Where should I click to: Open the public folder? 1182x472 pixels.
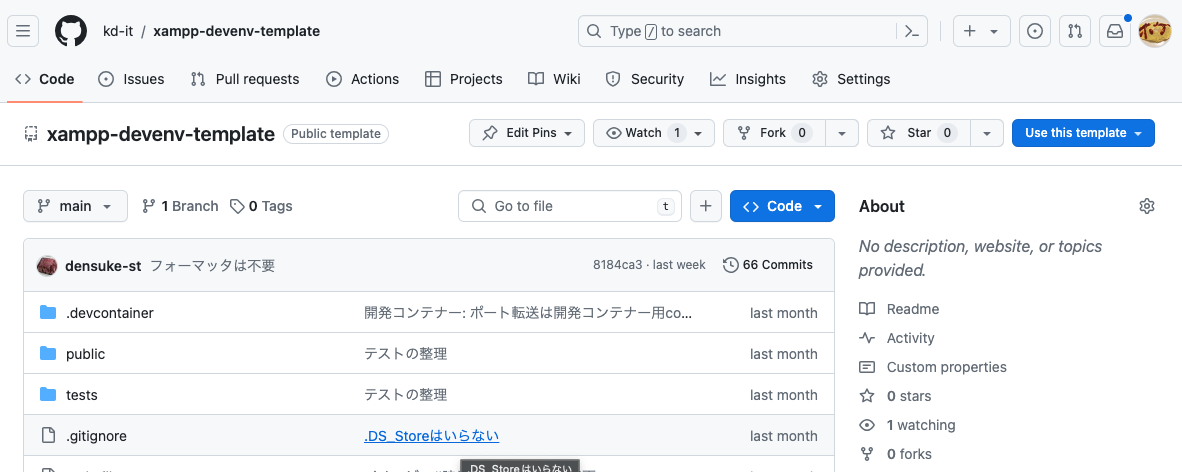click(x=86, y=354)
